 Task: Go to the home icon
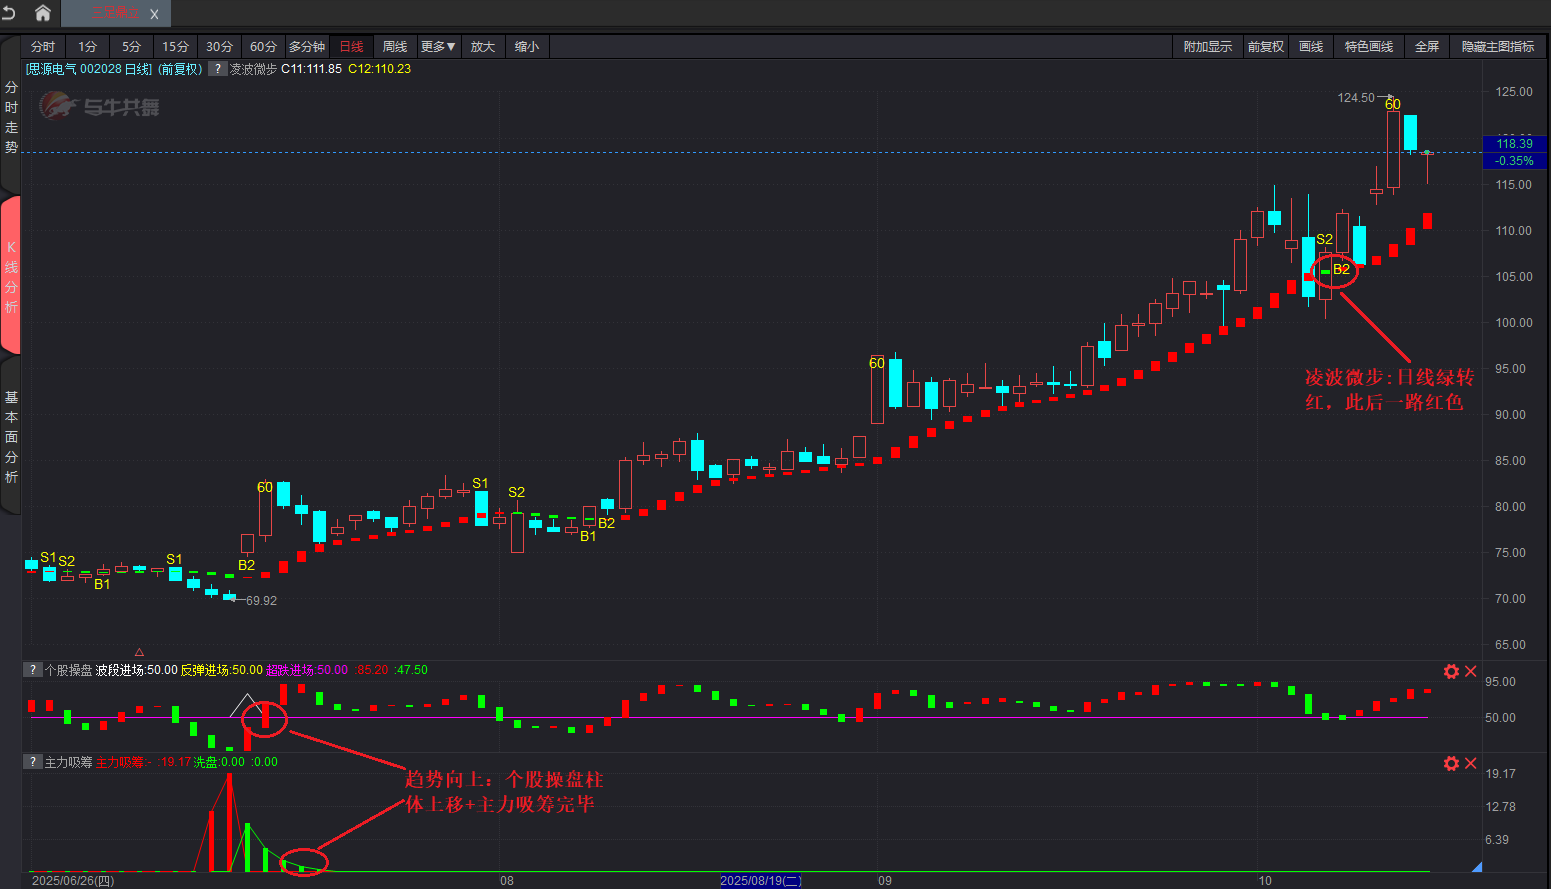point(43,13)
